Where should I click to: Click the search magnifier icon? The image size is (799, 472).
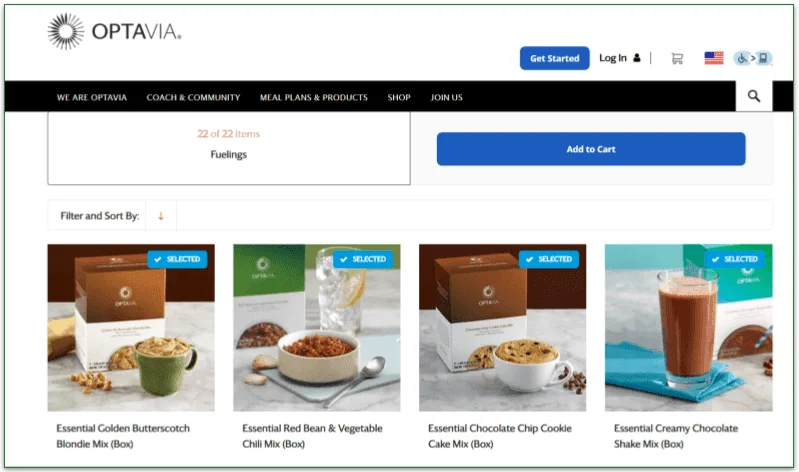click(754, 96)
